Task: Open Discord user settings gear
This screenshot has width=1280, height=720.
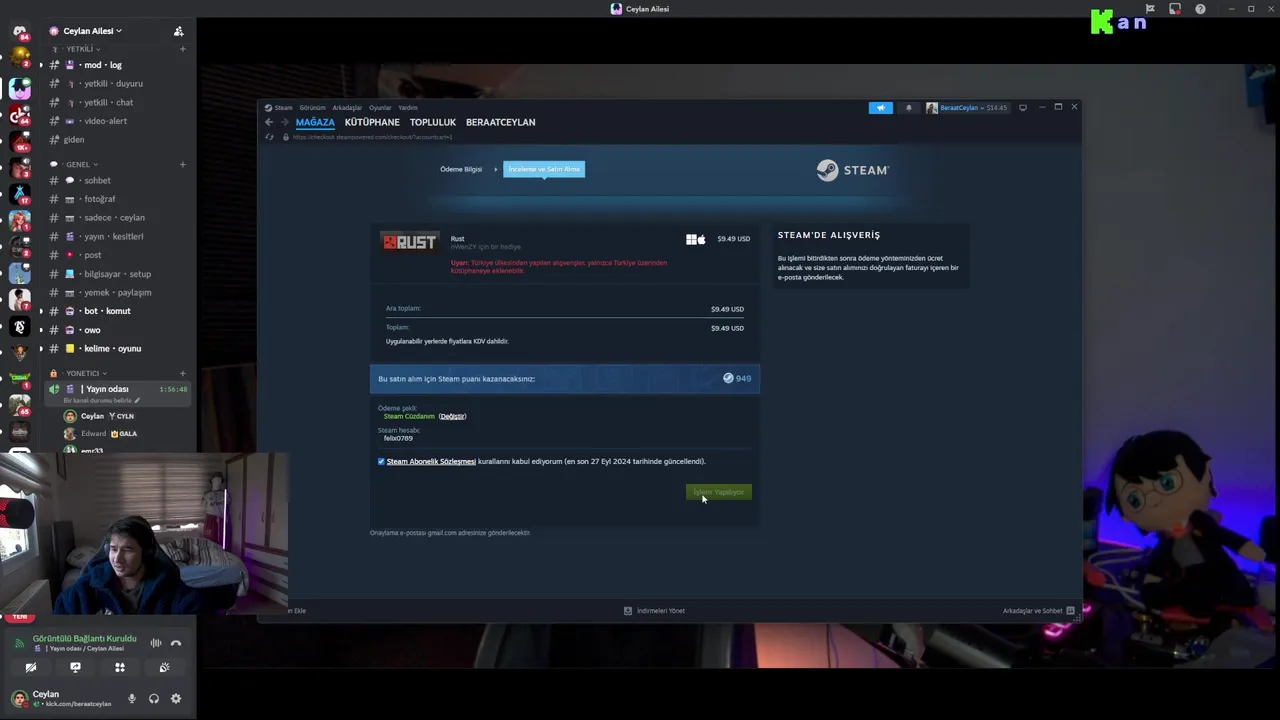Action: coord(176,699)
